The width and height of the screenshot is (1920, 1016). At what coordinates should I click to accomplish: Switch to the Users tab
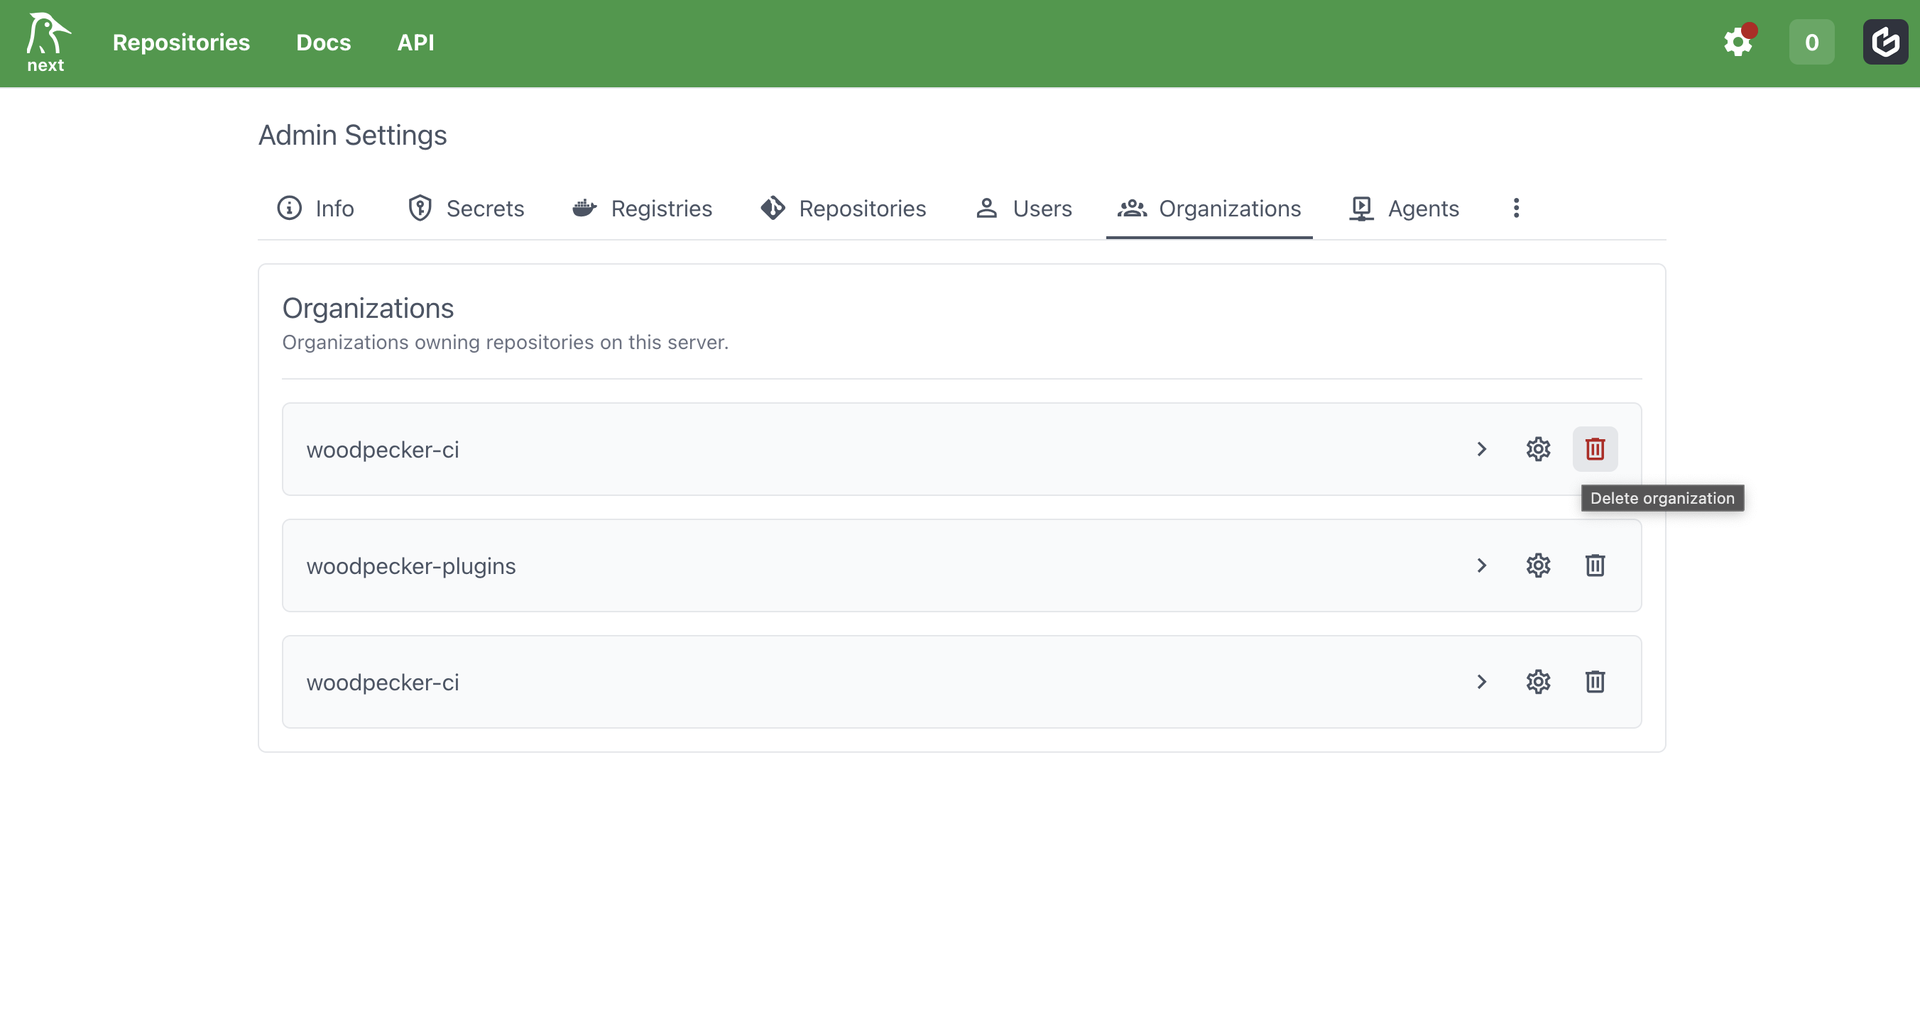(1023, 208)
